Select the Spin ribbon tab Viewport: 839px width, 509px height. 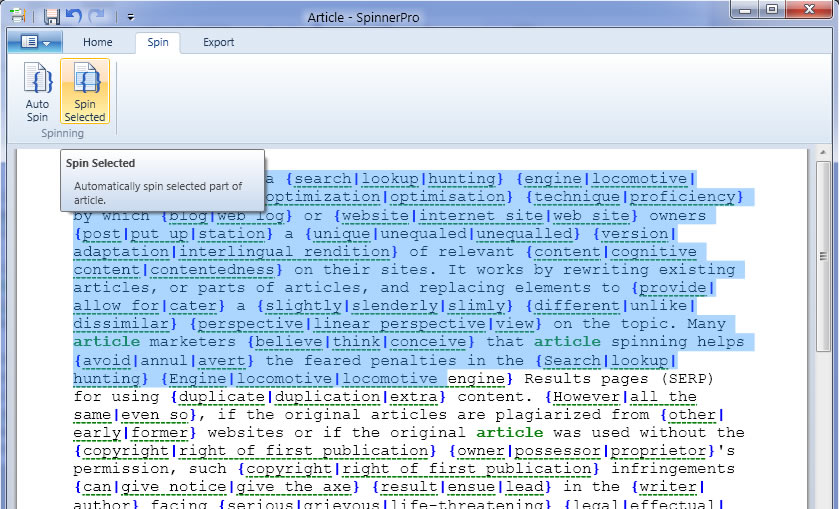[x=157, y=42]
